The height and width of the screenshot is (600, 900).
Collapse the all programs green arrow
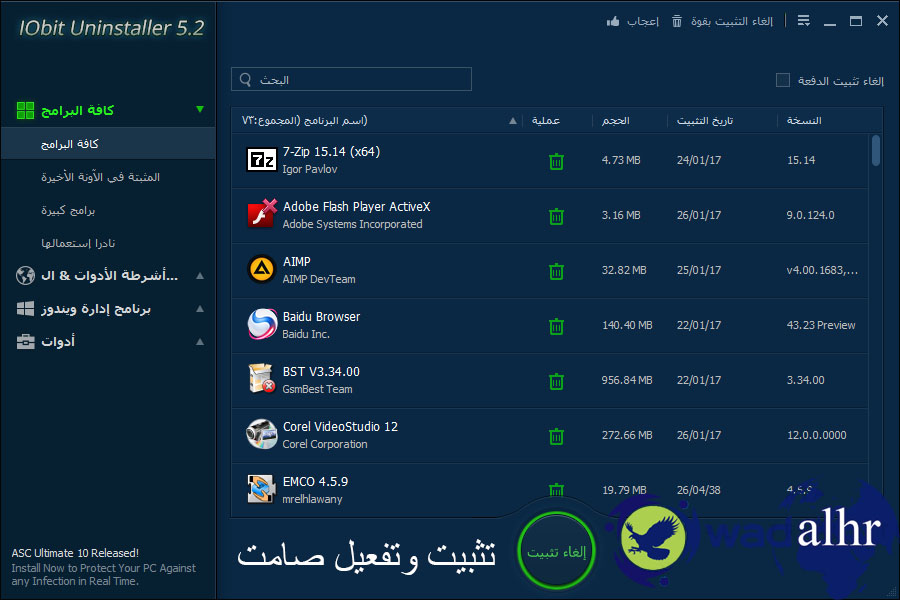[200, 109]
